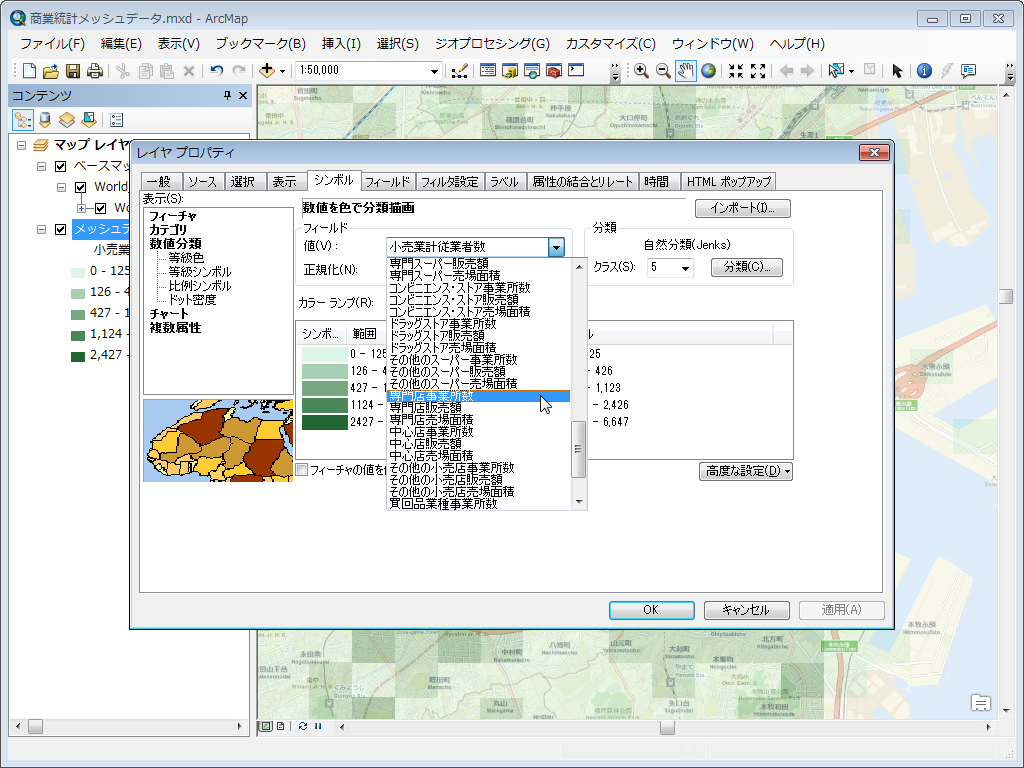
Task: Save the map with floppy disk icon
Action: click(x=73, y=71)
